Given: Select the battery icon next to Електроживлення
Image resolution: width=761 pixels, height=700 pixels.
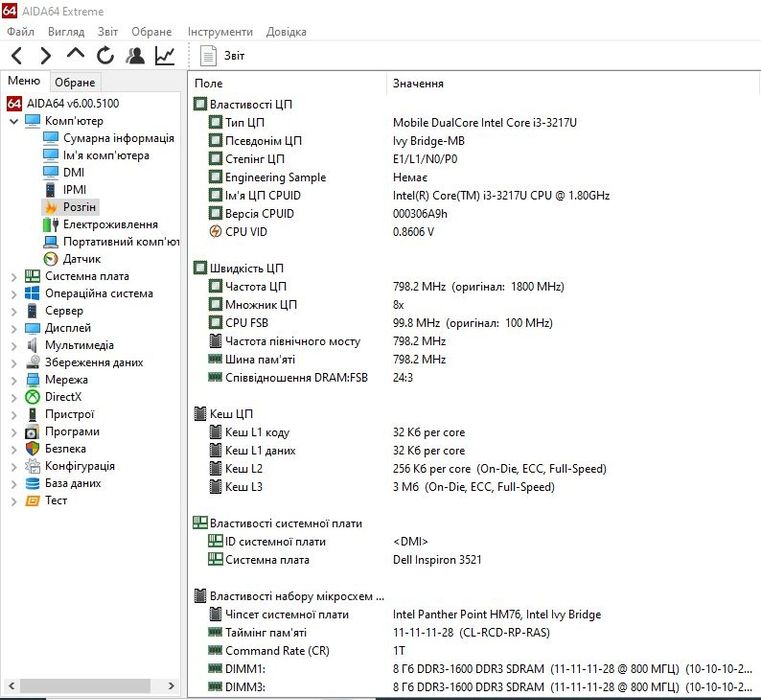Looking at the screenshot, I should pyautogui.click(x=50, y=224).
